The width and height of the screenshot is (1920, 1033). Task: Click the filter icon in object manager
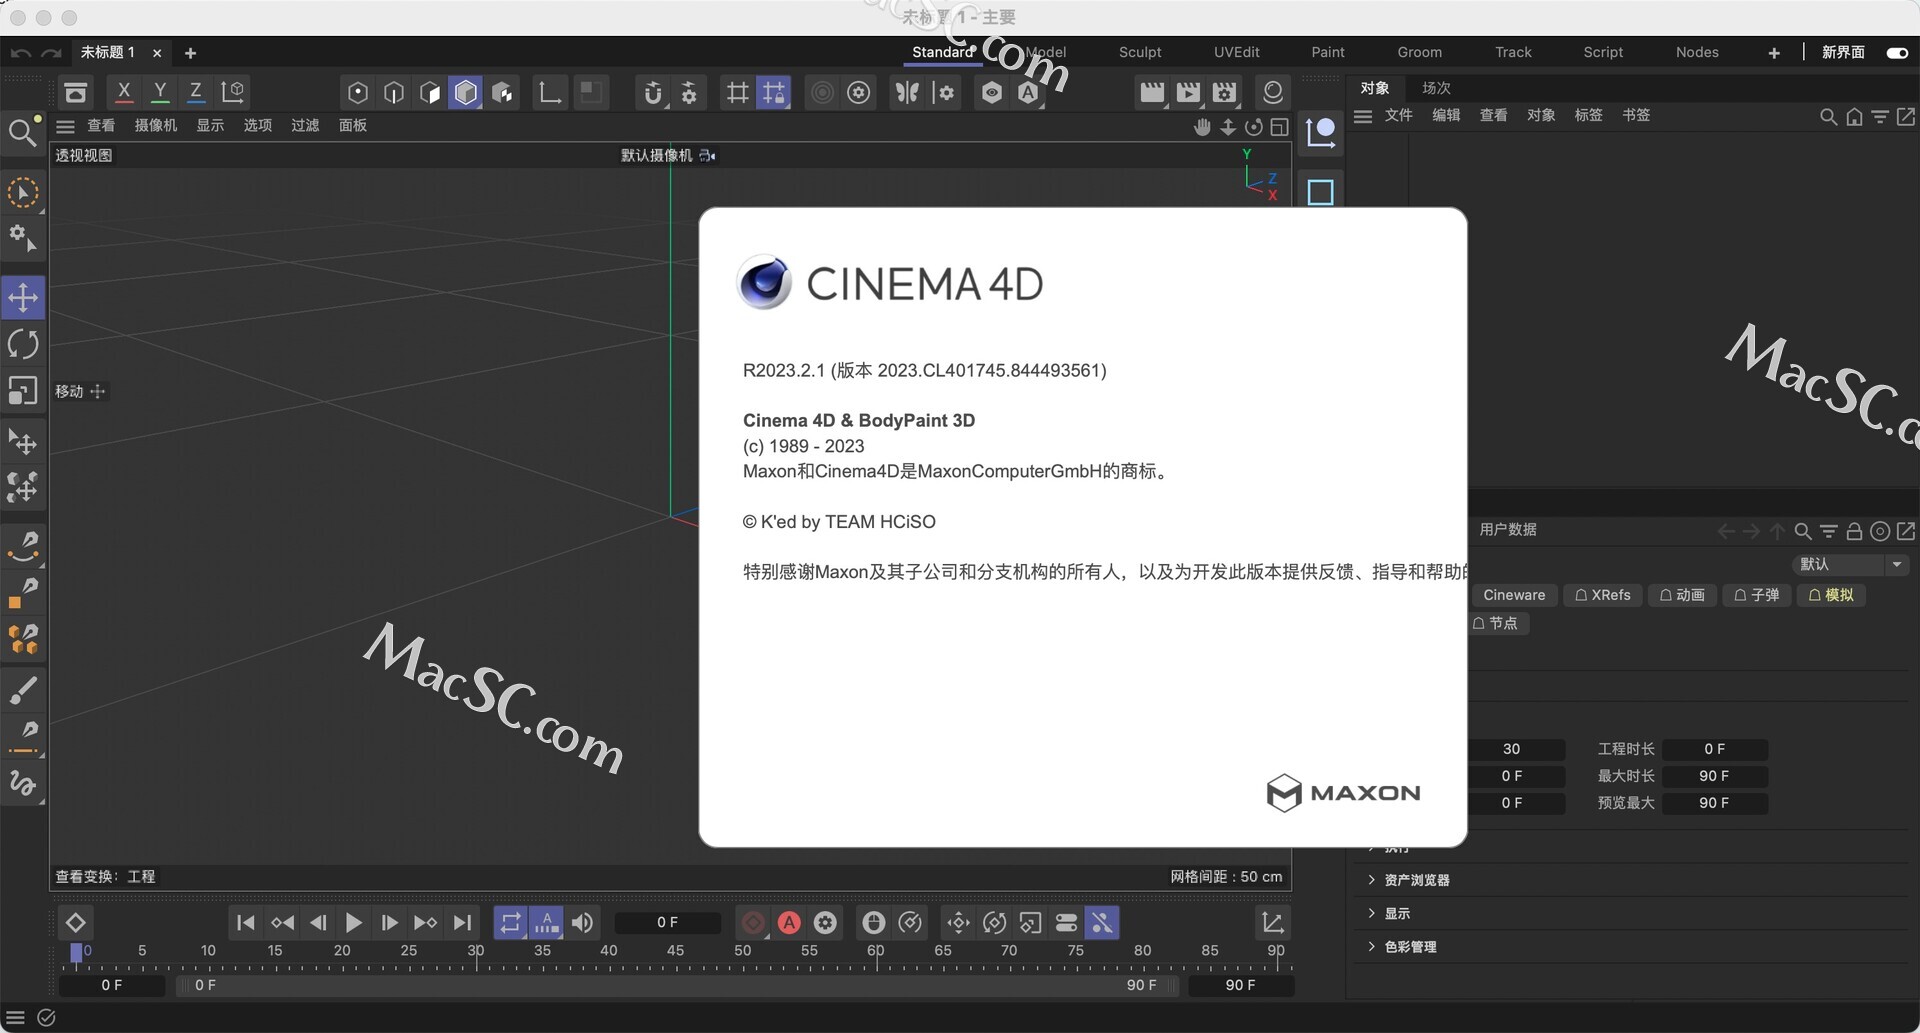pos(1880,117)
